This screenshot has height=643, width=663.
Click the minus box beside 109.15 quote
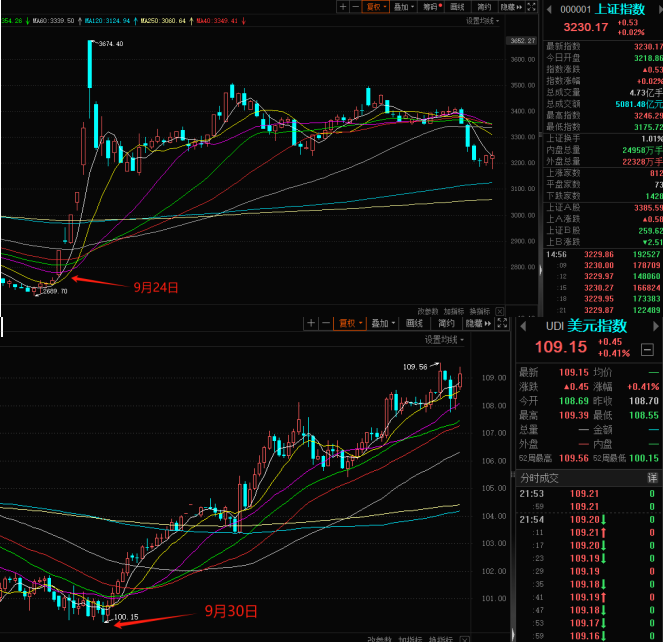647,350
